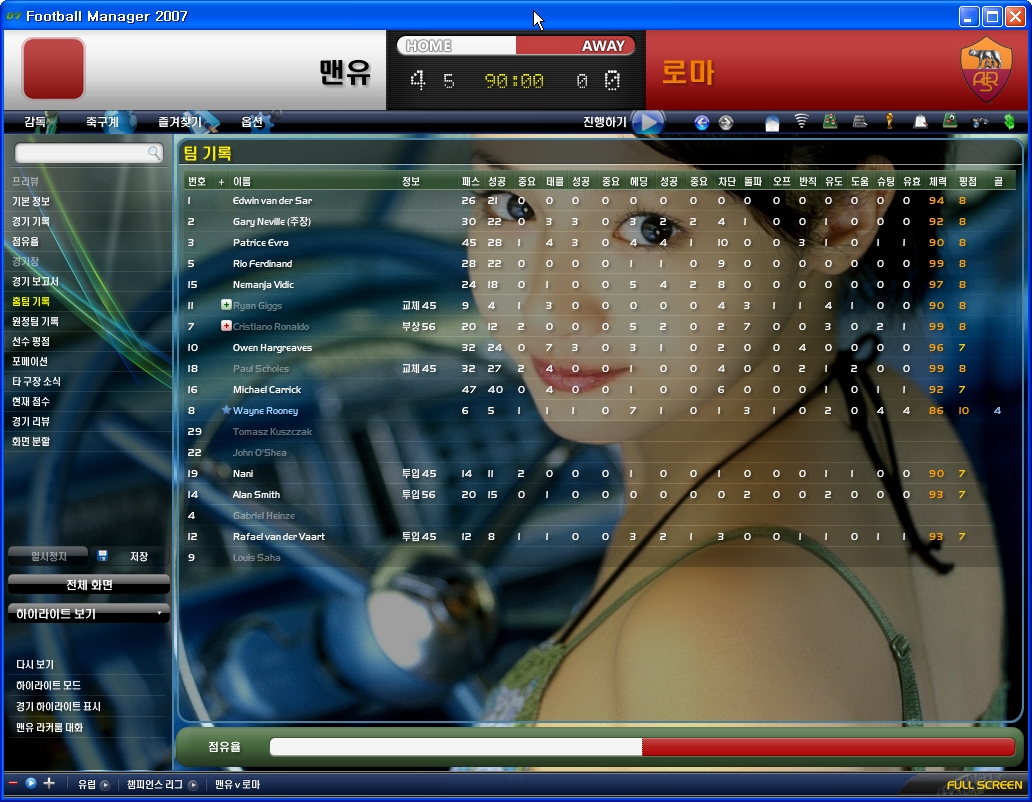Select 포메이션 in the sidebar

pyautogui.click(x=30, y=361)
